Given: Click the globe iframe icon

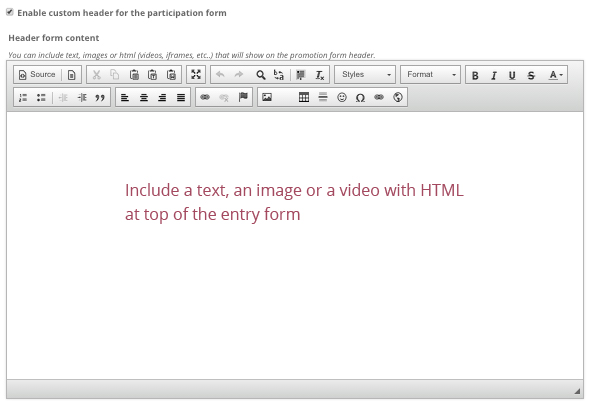Looking at the screenshot, I should [x=398, y=97].
